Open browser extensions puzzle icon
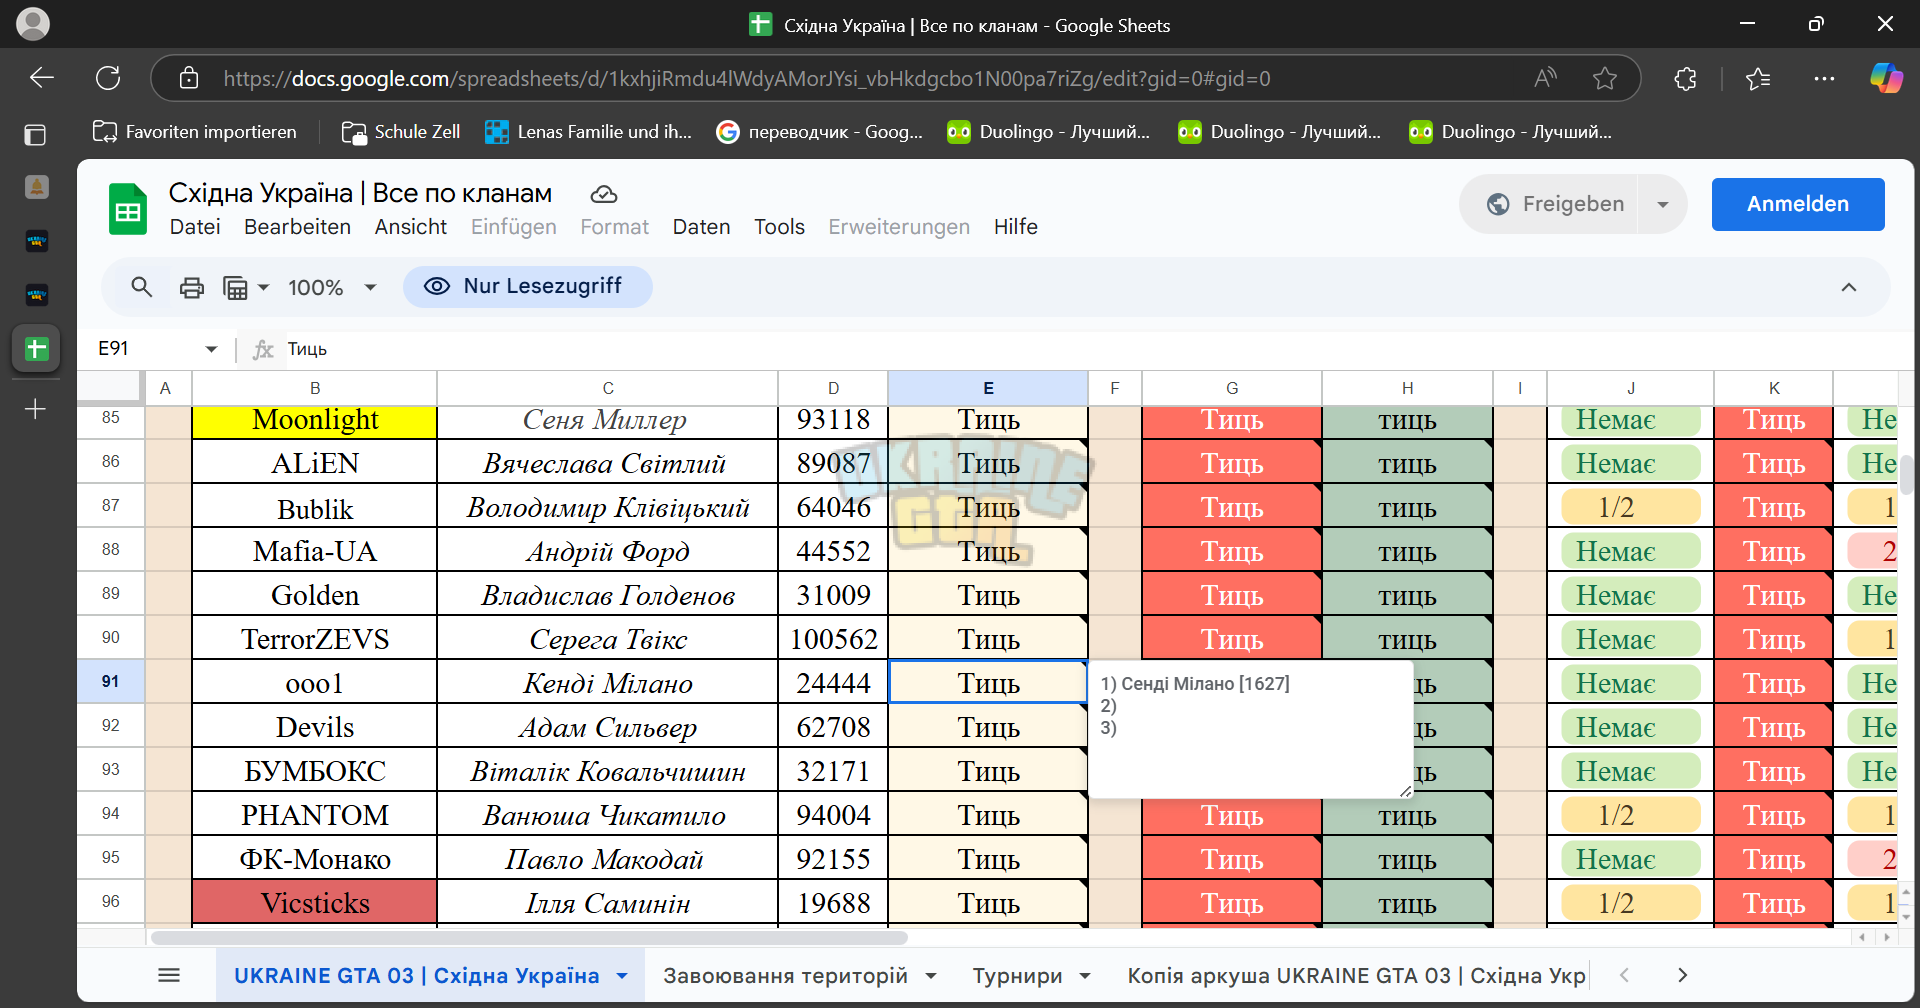1920x1008 pixels. (x=1686, y=78)
